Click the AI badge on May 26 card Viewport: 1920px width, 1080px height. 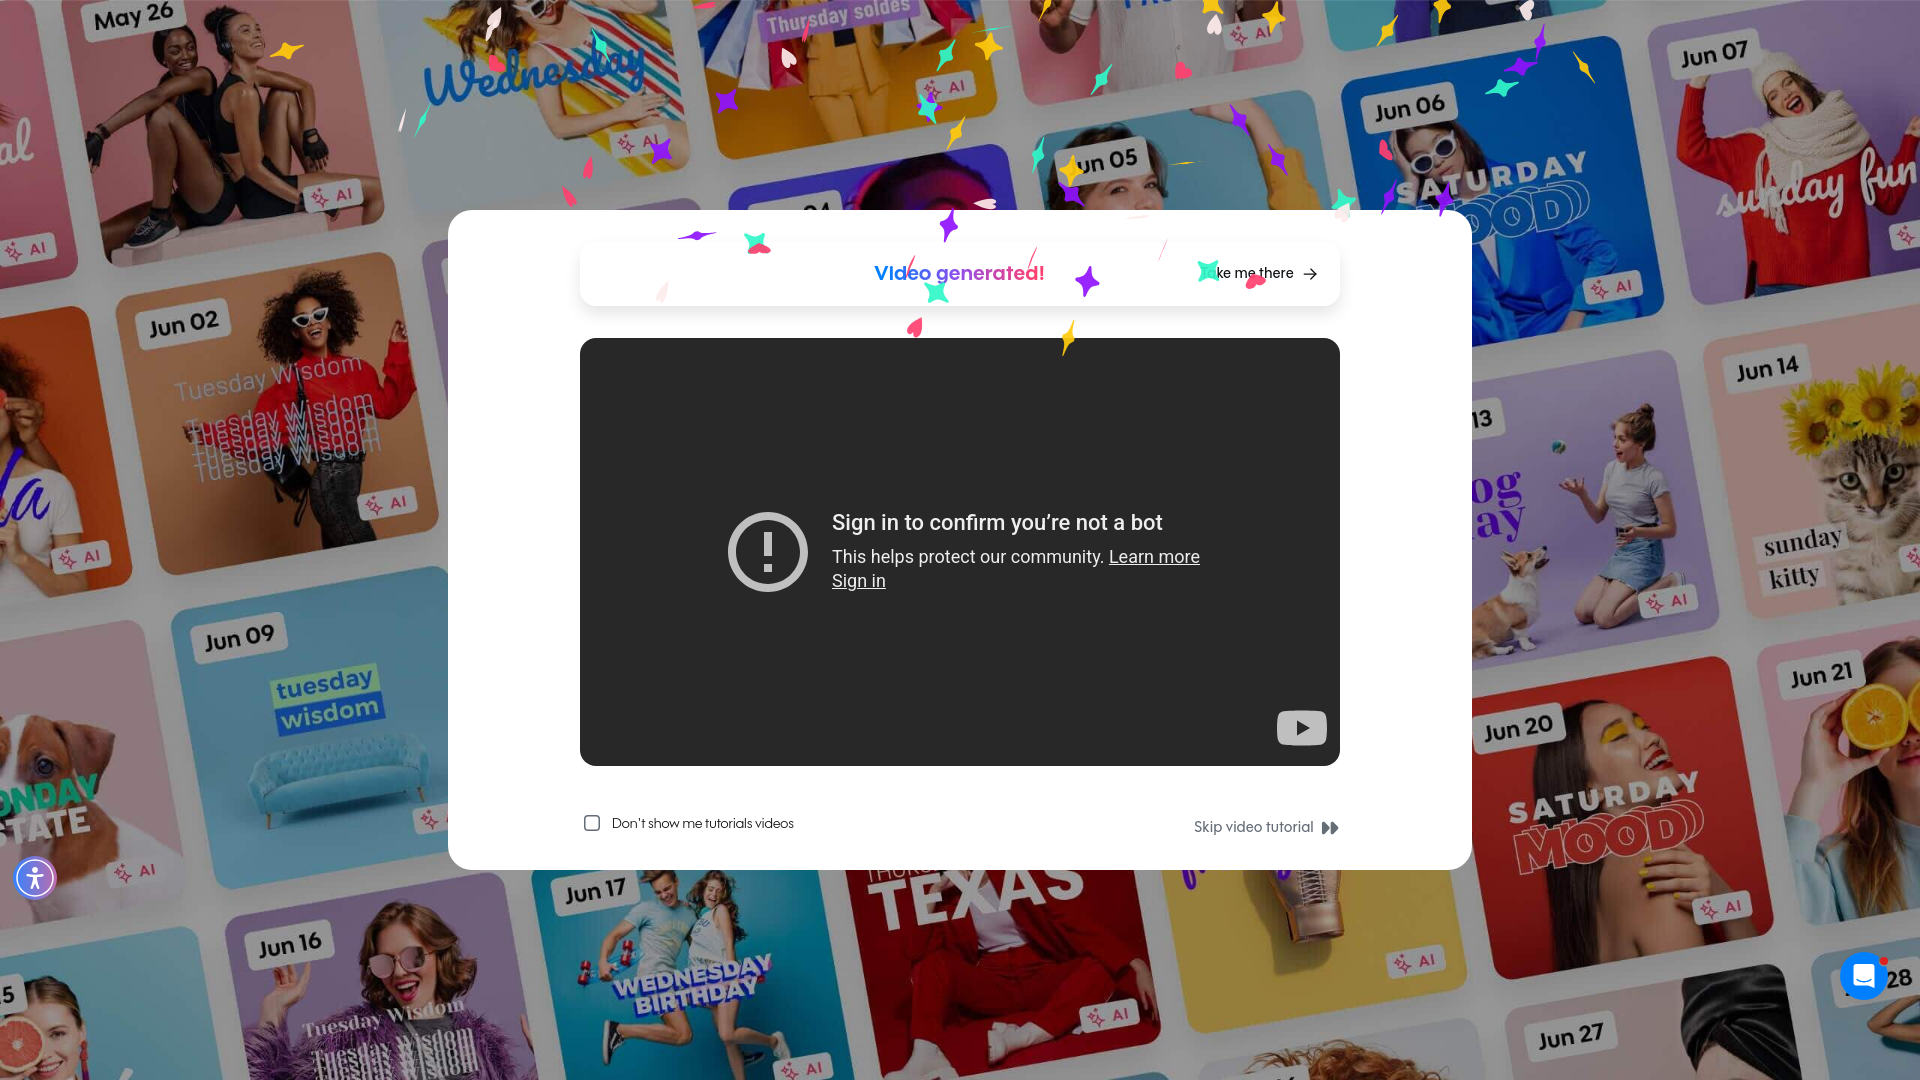pyautogui.click(x=333, y=195)
